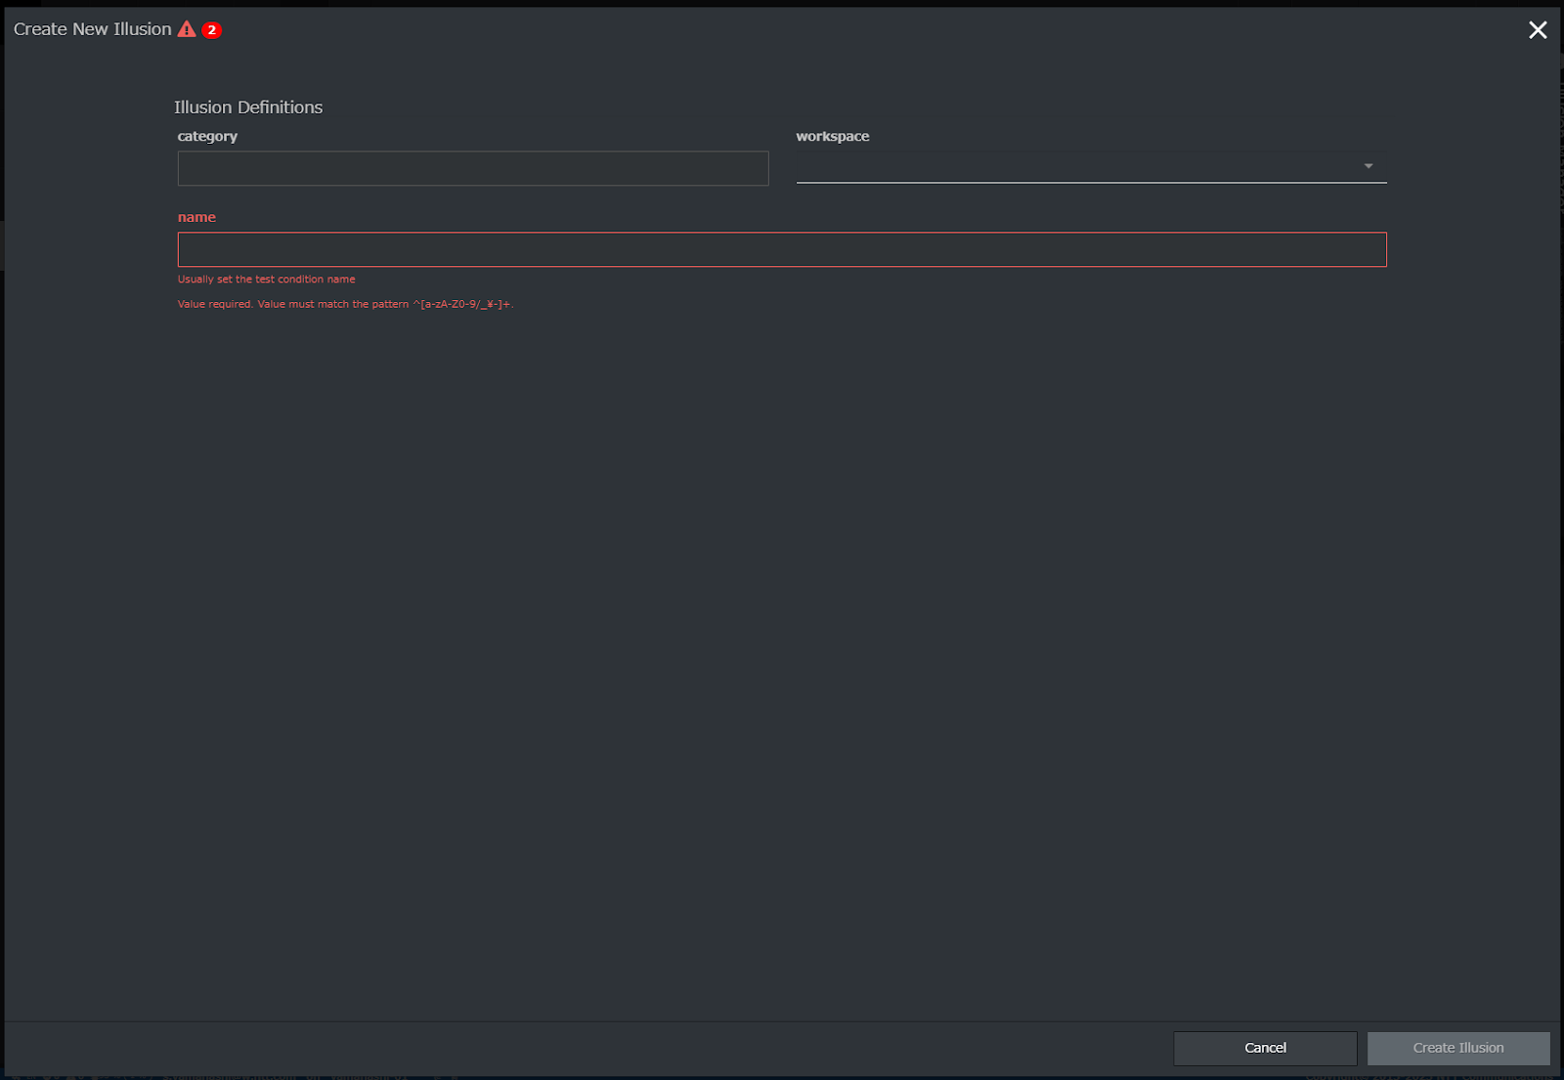Click the workspace dropdown arrow

pos(1368,166)
